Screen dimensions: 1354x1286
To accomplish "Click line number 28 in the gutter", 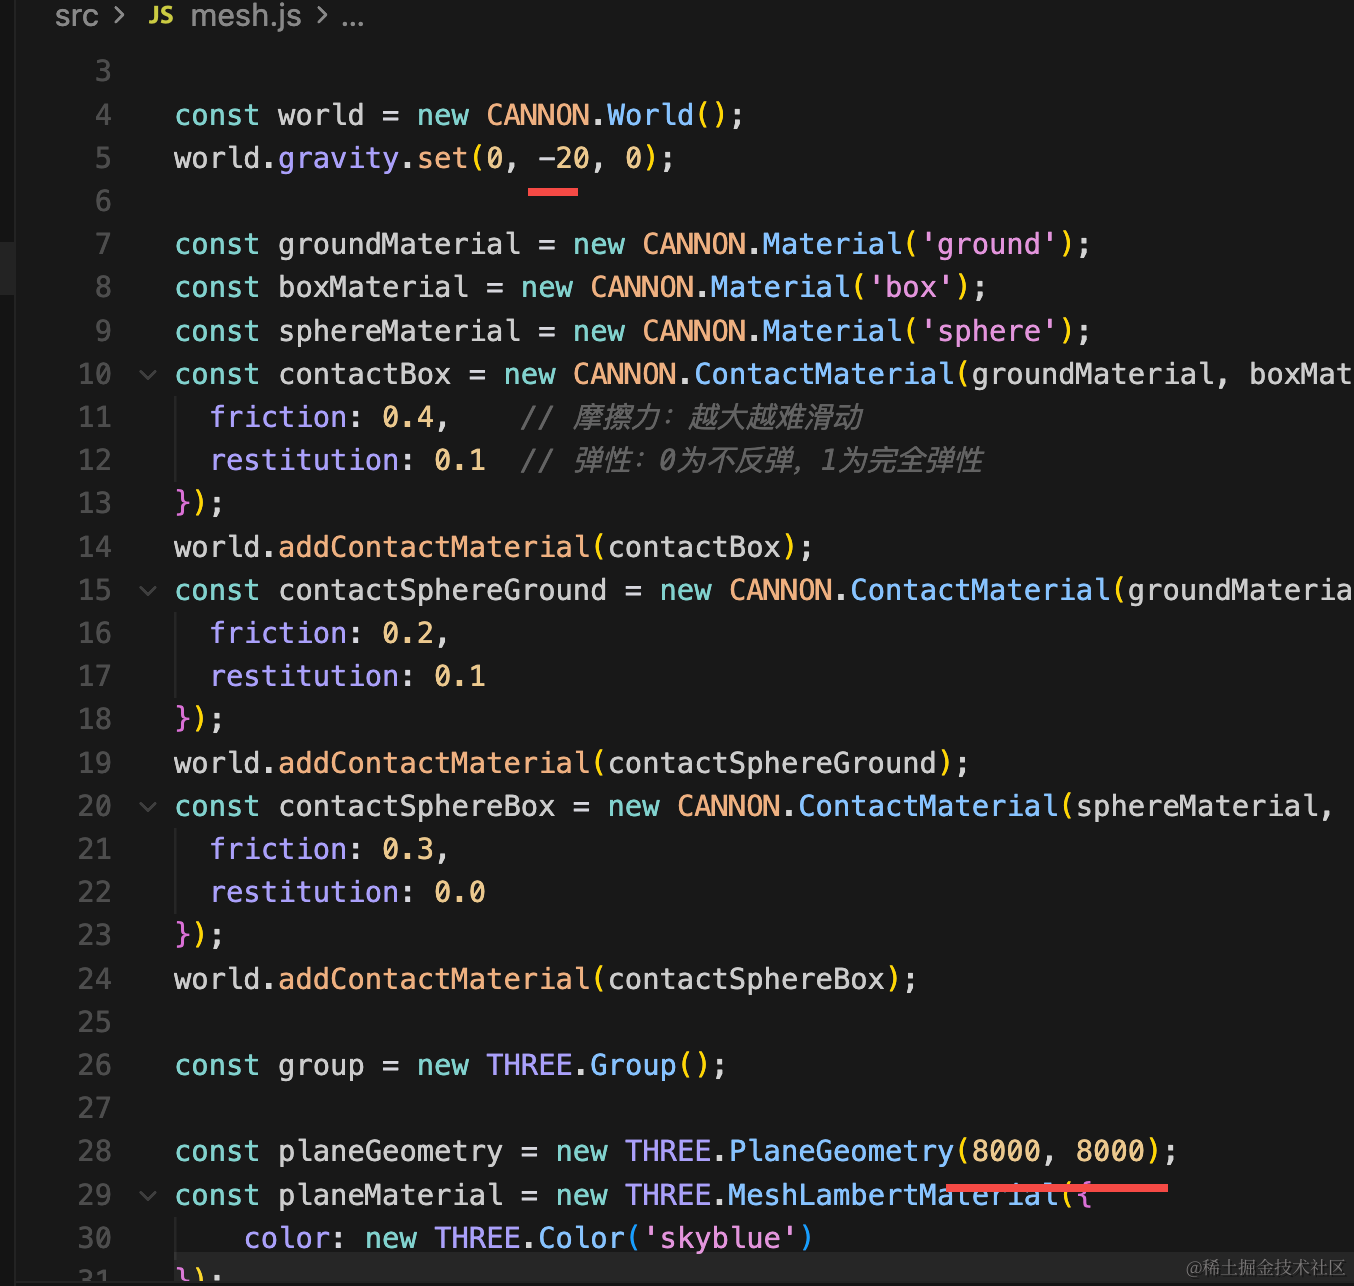I will (x=95, y=1151).
